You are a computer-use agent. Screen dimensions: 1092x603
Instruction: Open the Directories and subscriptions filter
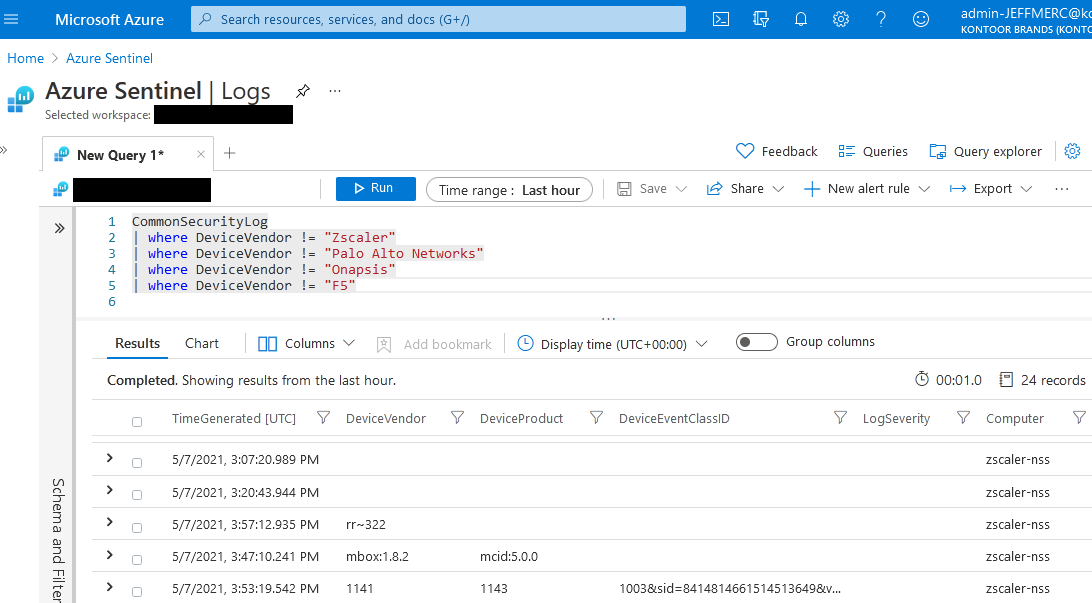(761, 19)
